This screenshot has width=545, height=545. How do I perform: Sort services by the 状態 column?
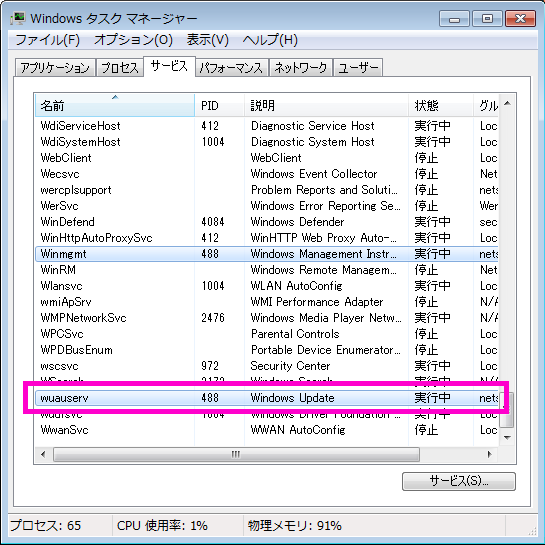441,105
